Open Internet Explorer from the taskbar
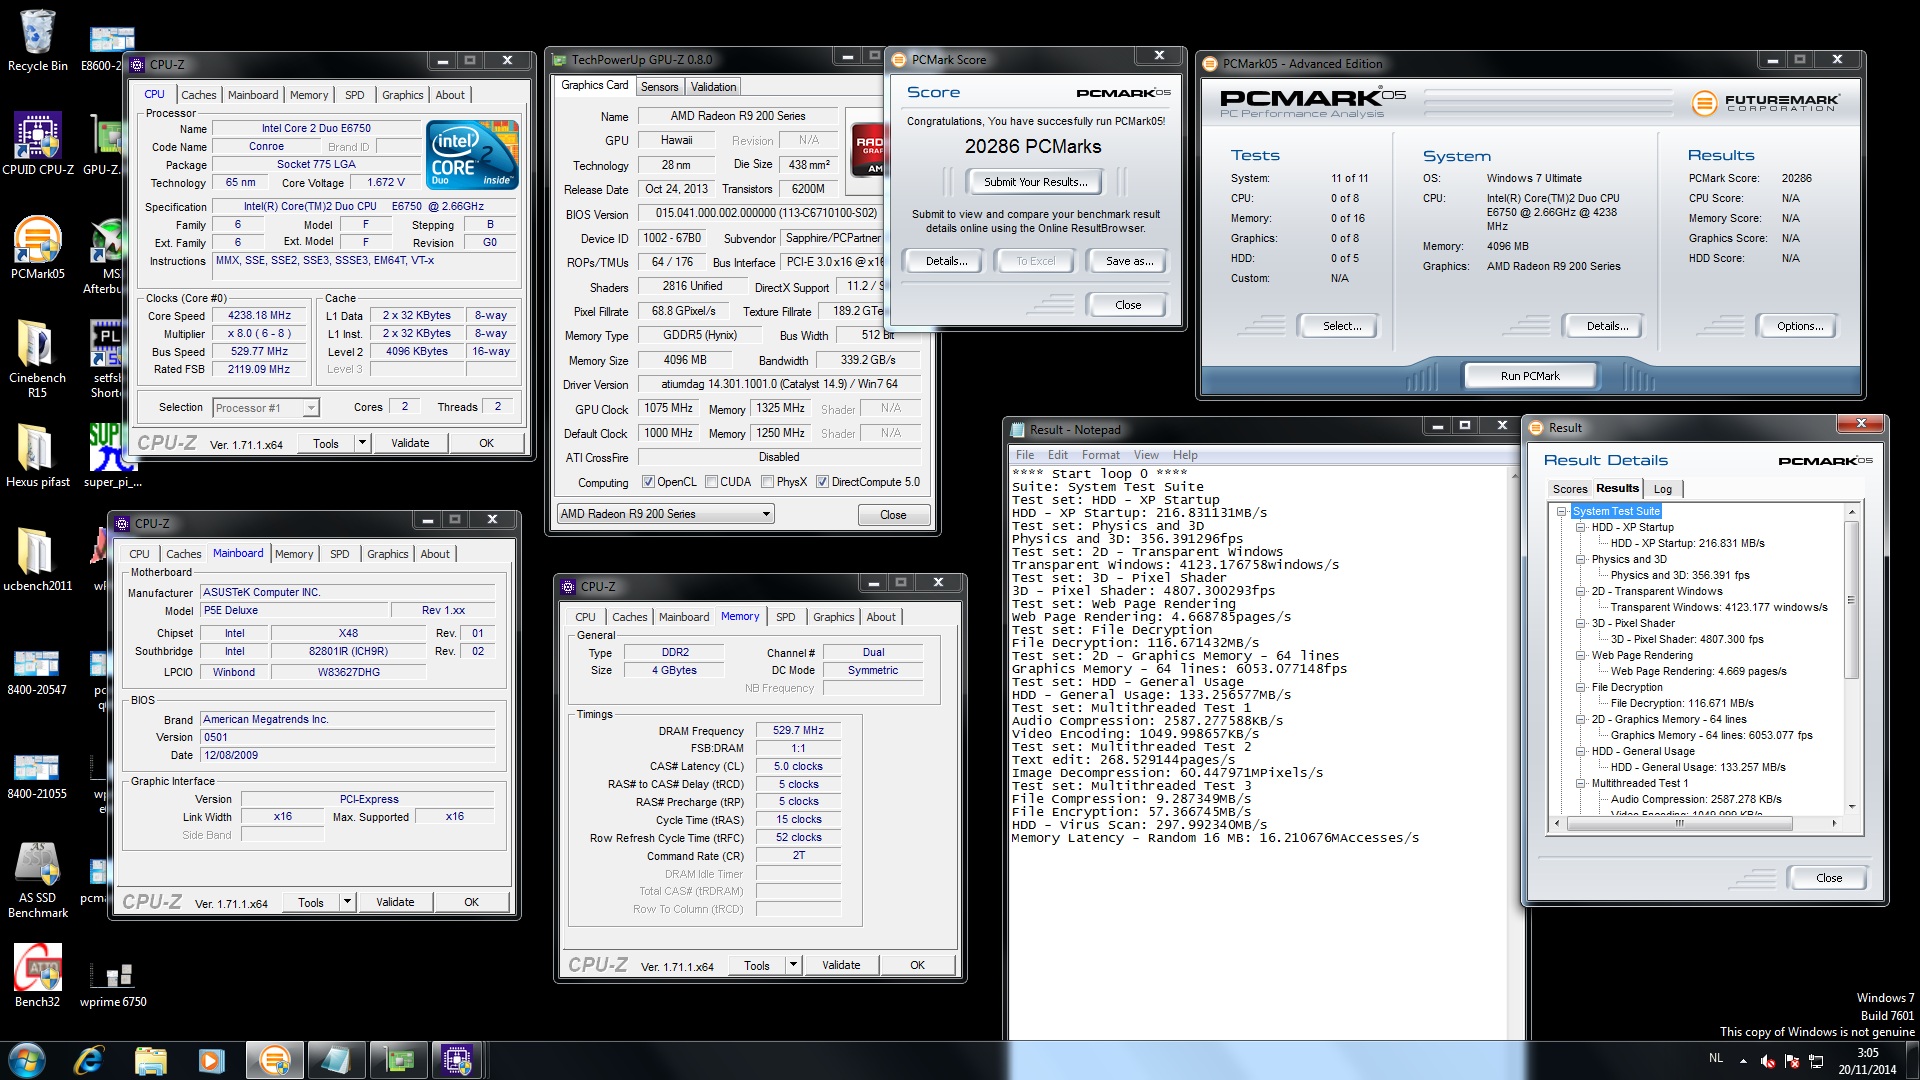Screen dimensions: 1920x1080 89,1060
